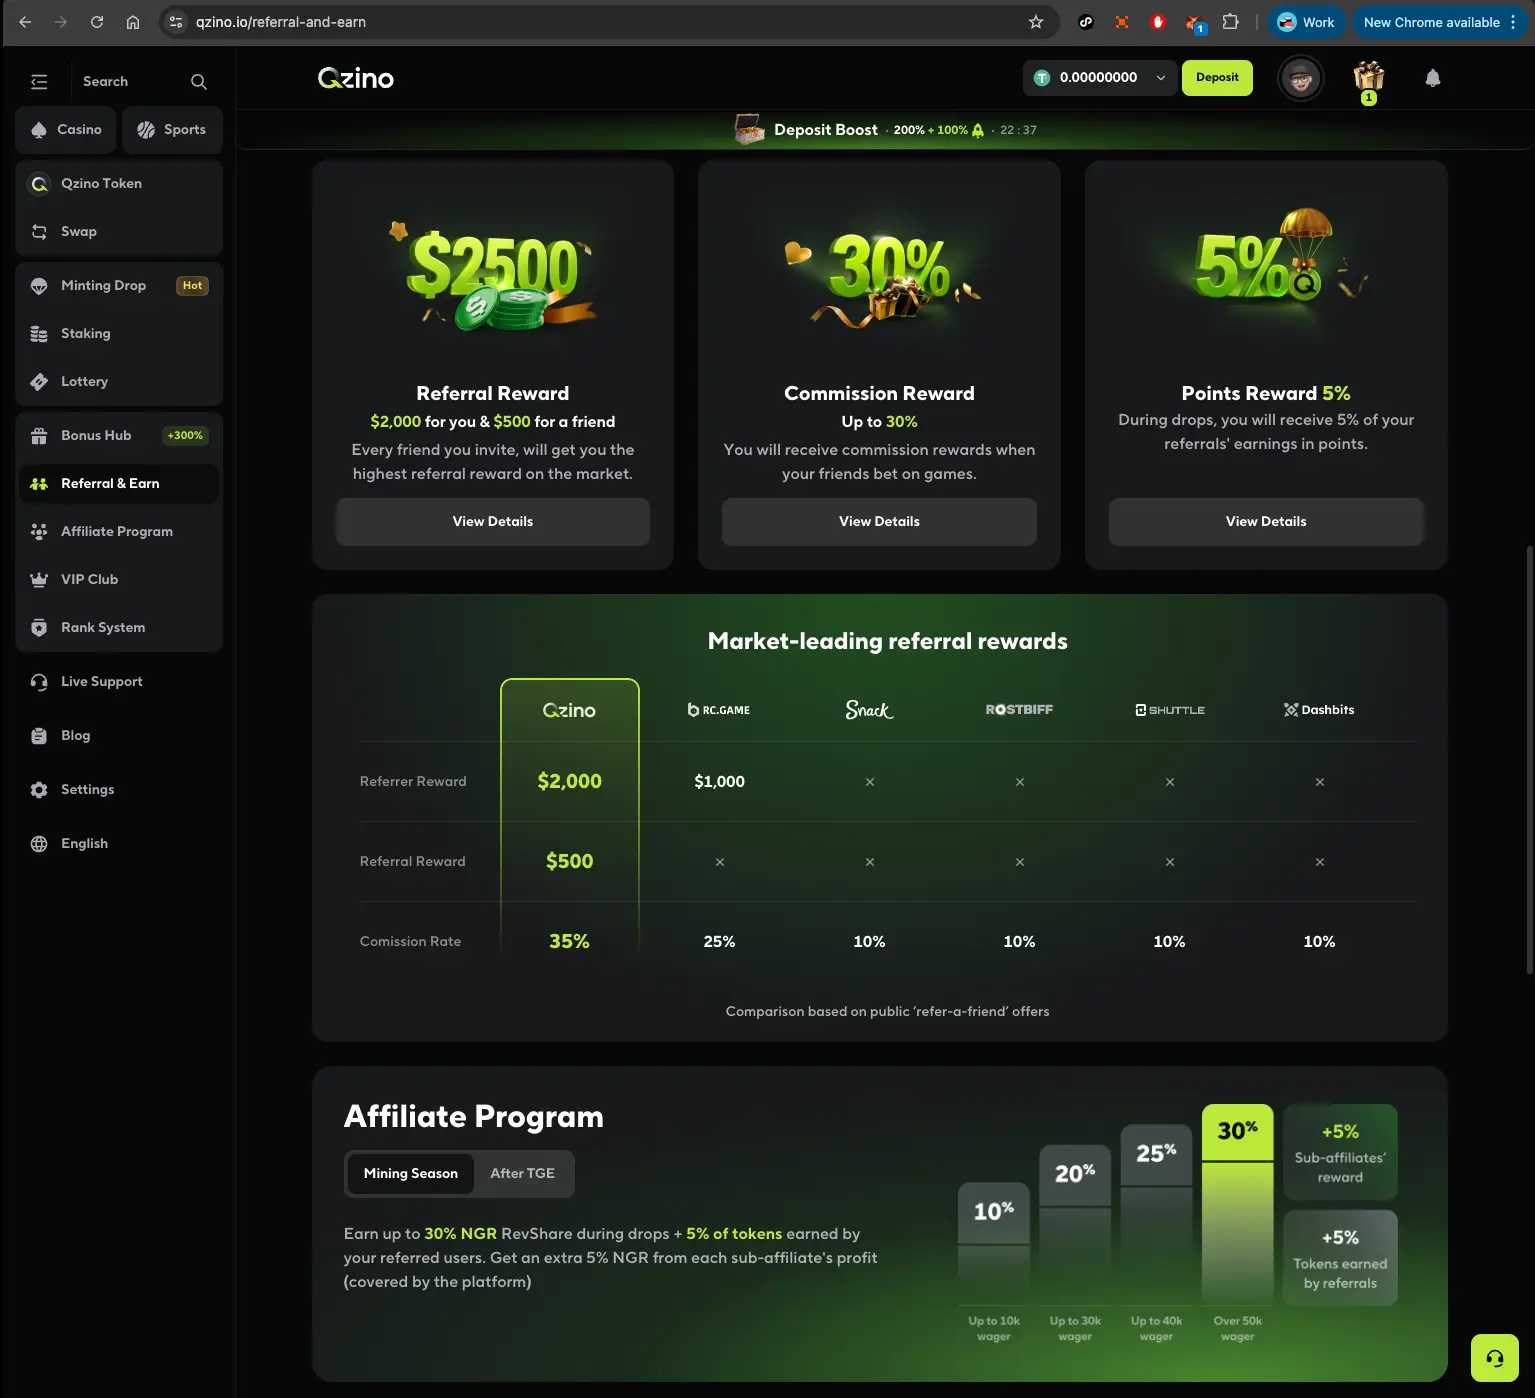Go to Staking page
Screen dimensions: 1535x1398
pos(119,334)
